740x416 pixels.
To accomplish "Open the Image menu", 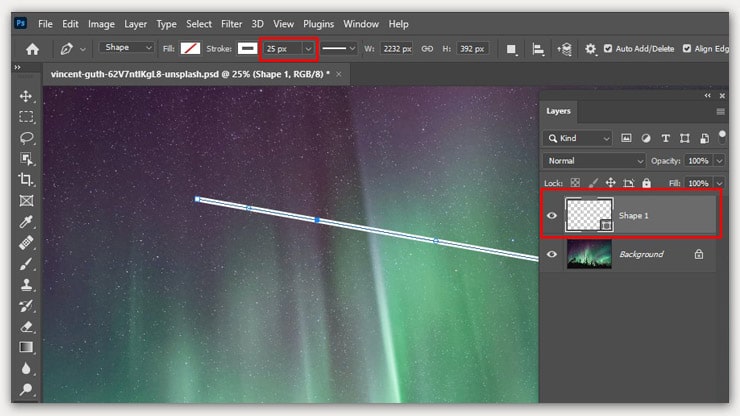I will tap(101, 24).
